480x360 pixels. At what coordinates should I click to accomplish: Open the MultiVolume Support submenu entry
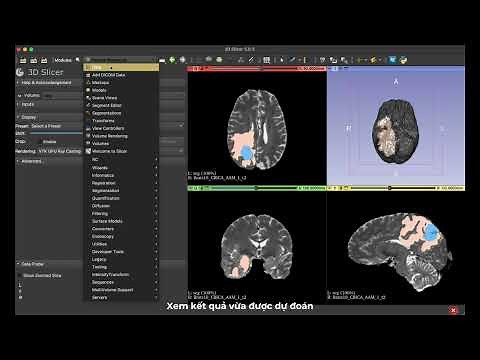point(121,290)
